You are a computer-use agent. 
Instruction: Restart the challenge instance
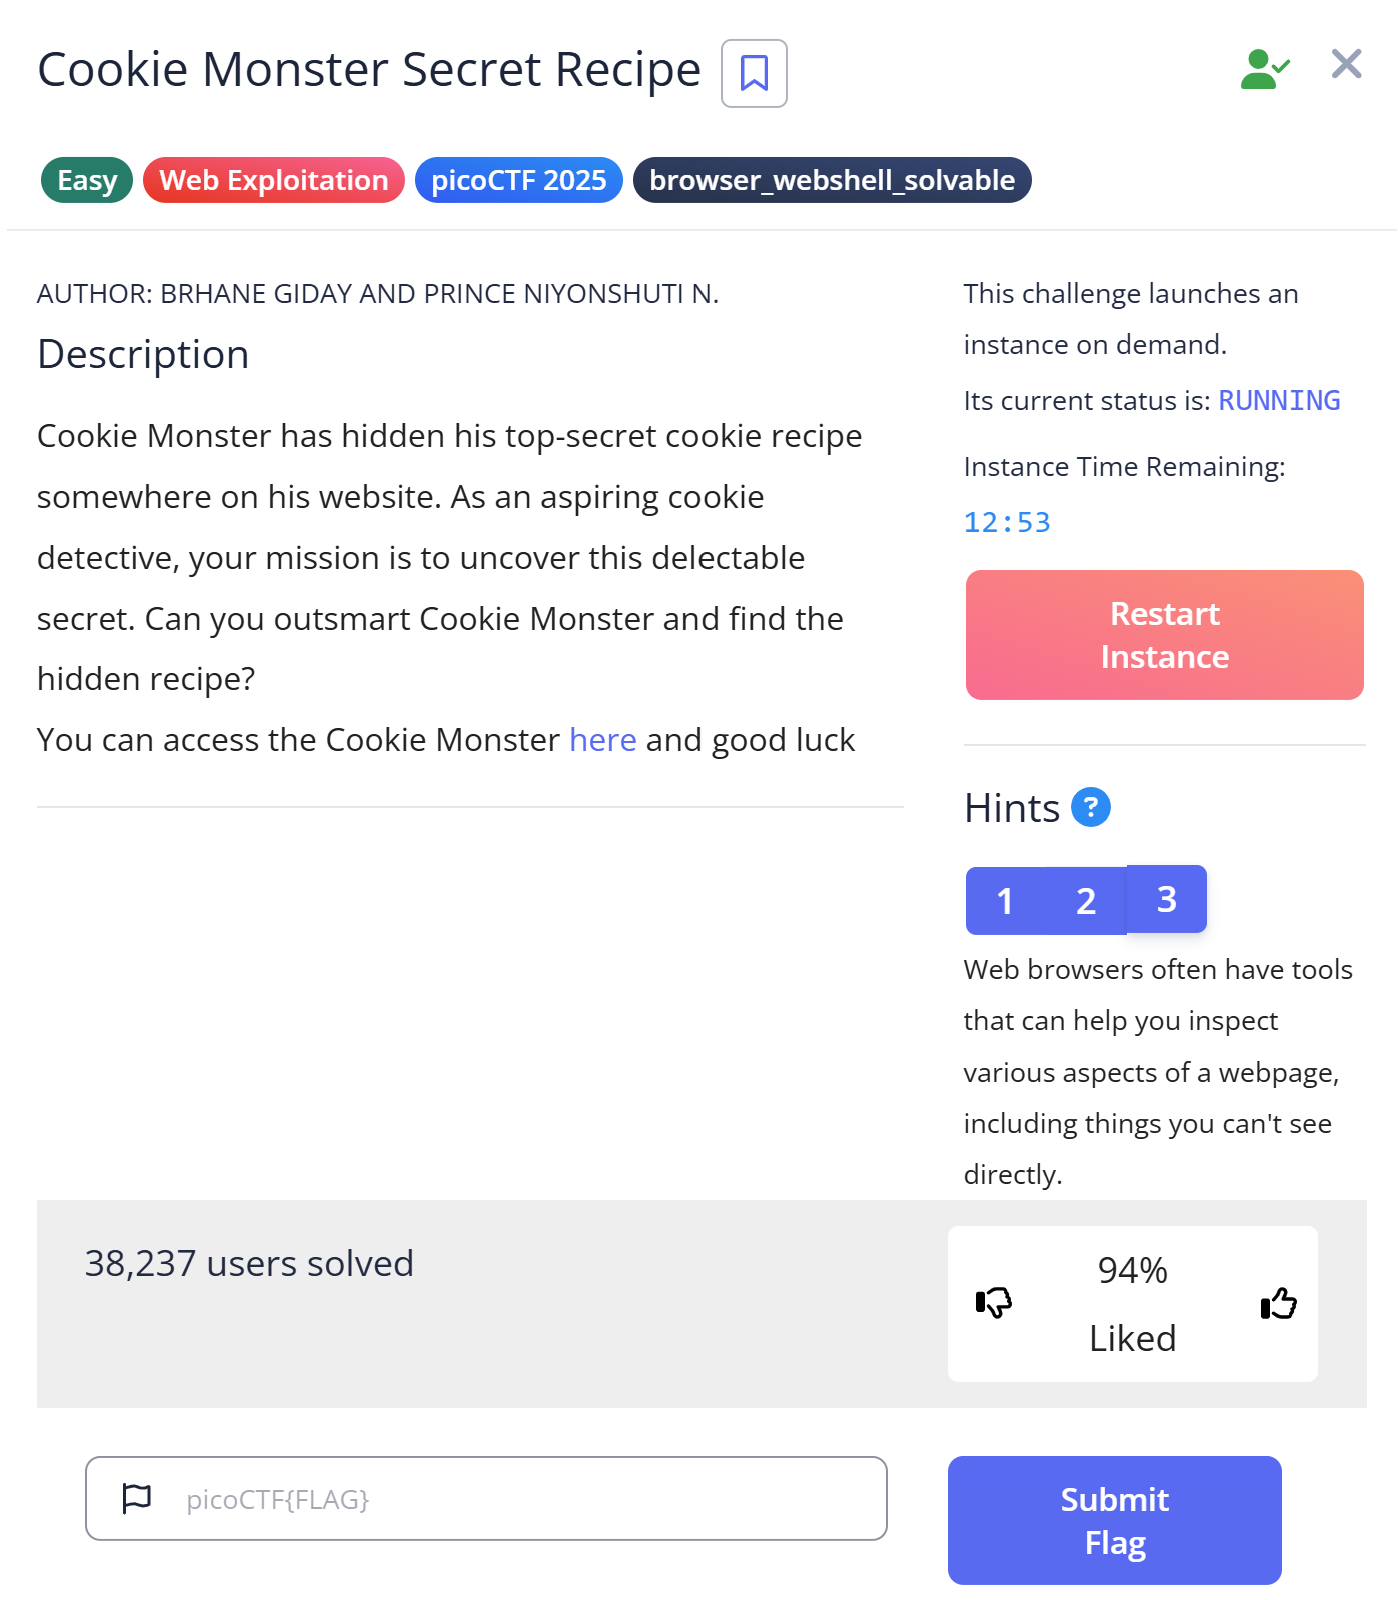pos(1165,635)
